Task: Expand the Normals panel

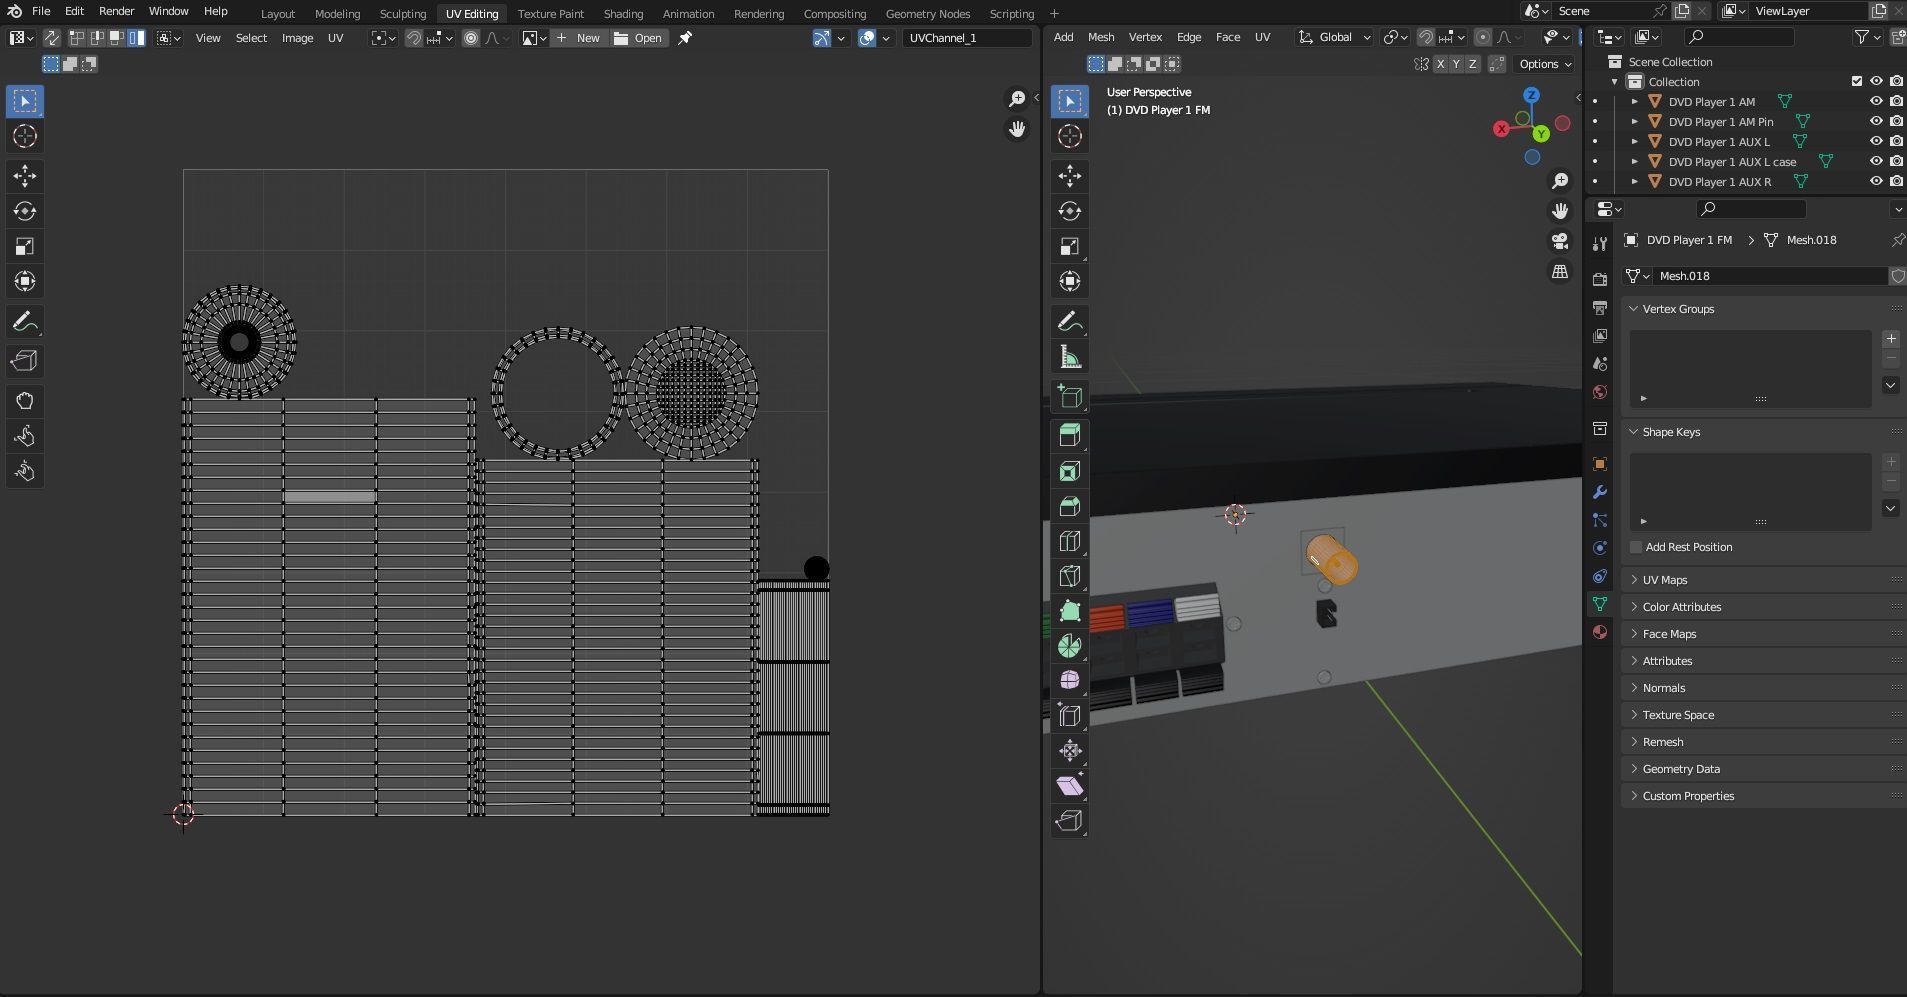Action: pyautogui.click(x=1762, y=688)
